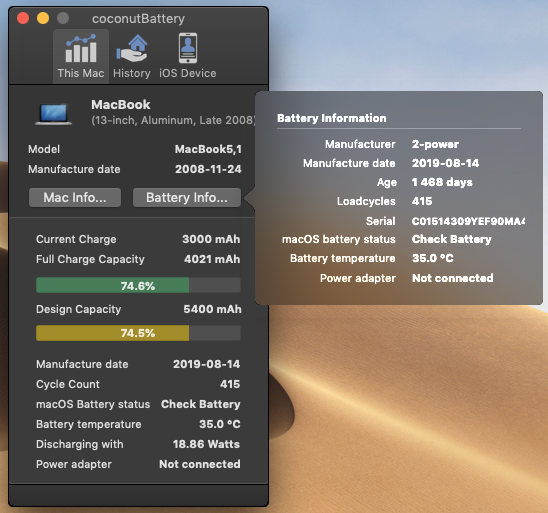Select main window Not connected adapter value

point(200,464)
